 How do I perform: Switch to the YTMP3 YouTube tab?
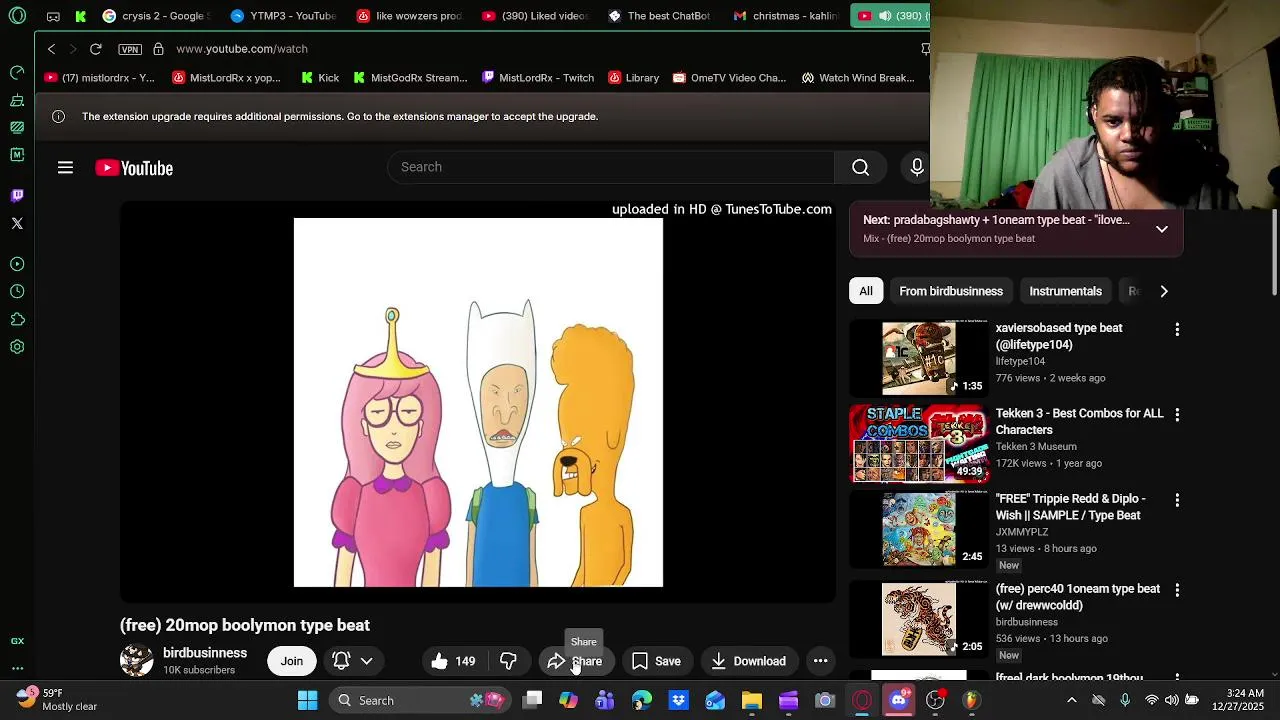tap(283, 16)
